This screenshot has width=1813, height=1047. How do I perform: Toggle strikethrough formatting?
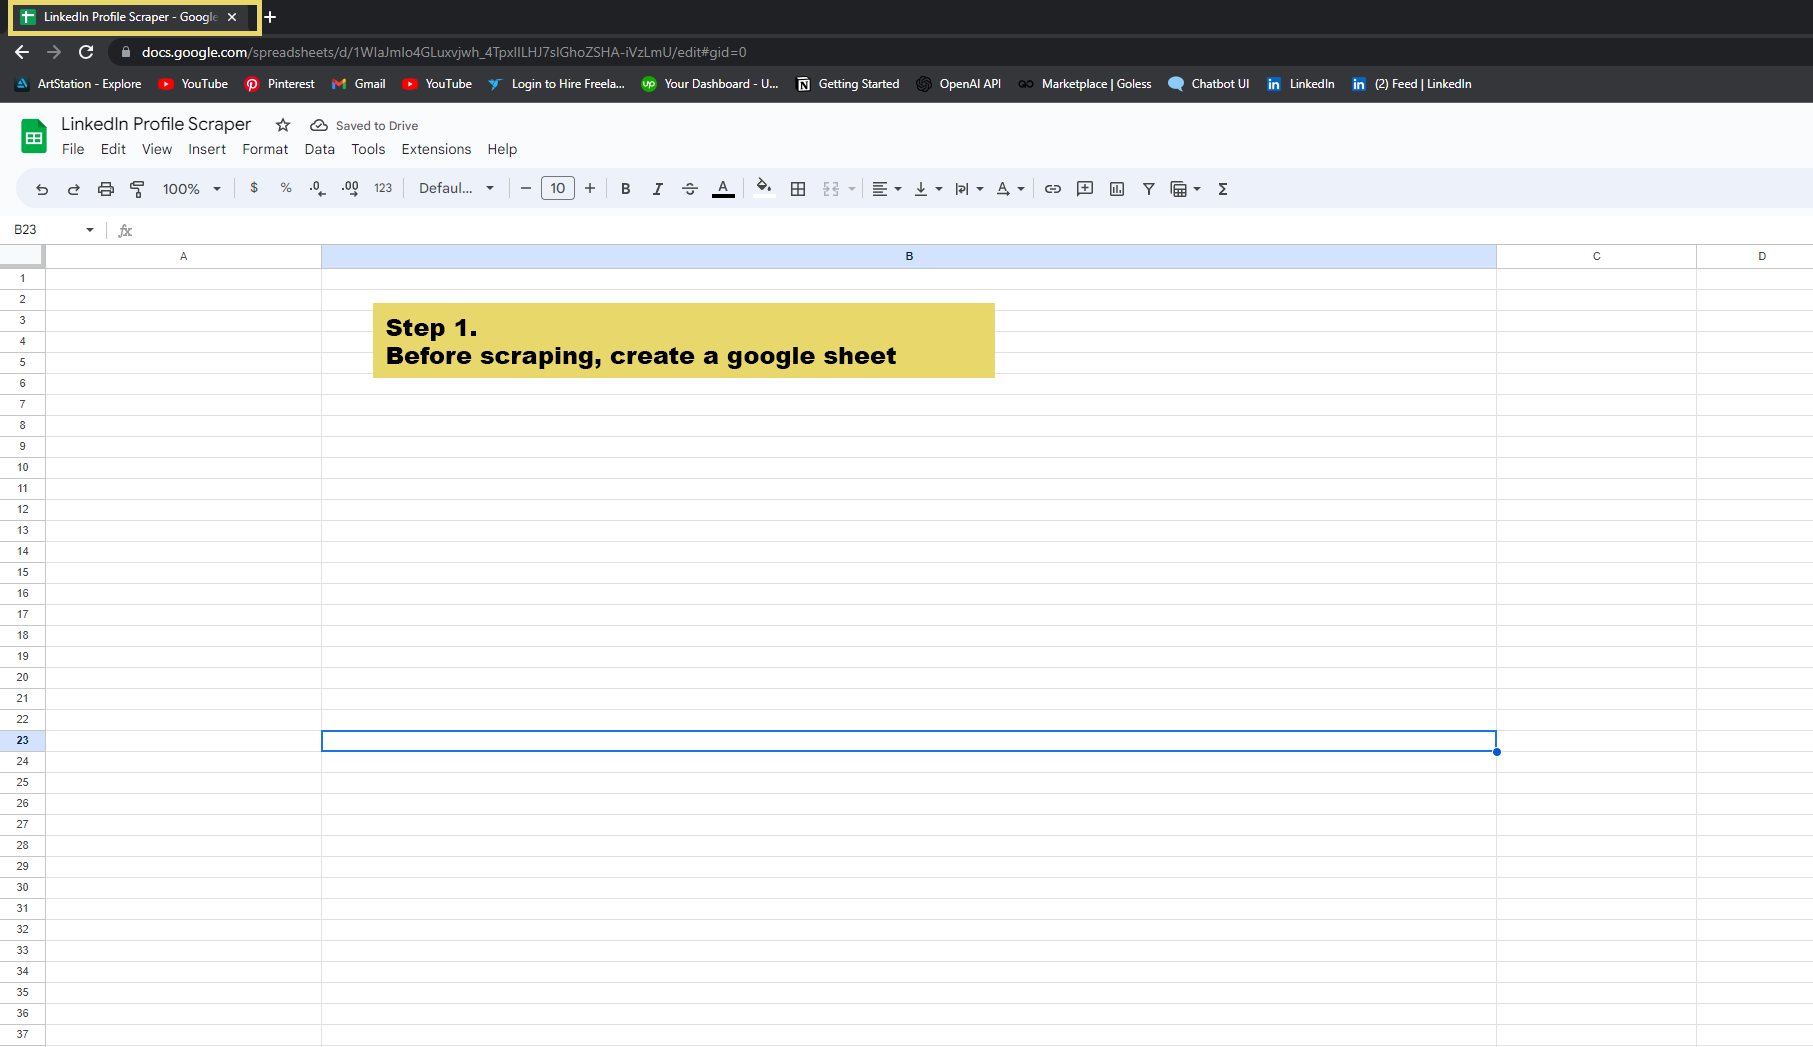pyautogui.click(x=689, y=189)
